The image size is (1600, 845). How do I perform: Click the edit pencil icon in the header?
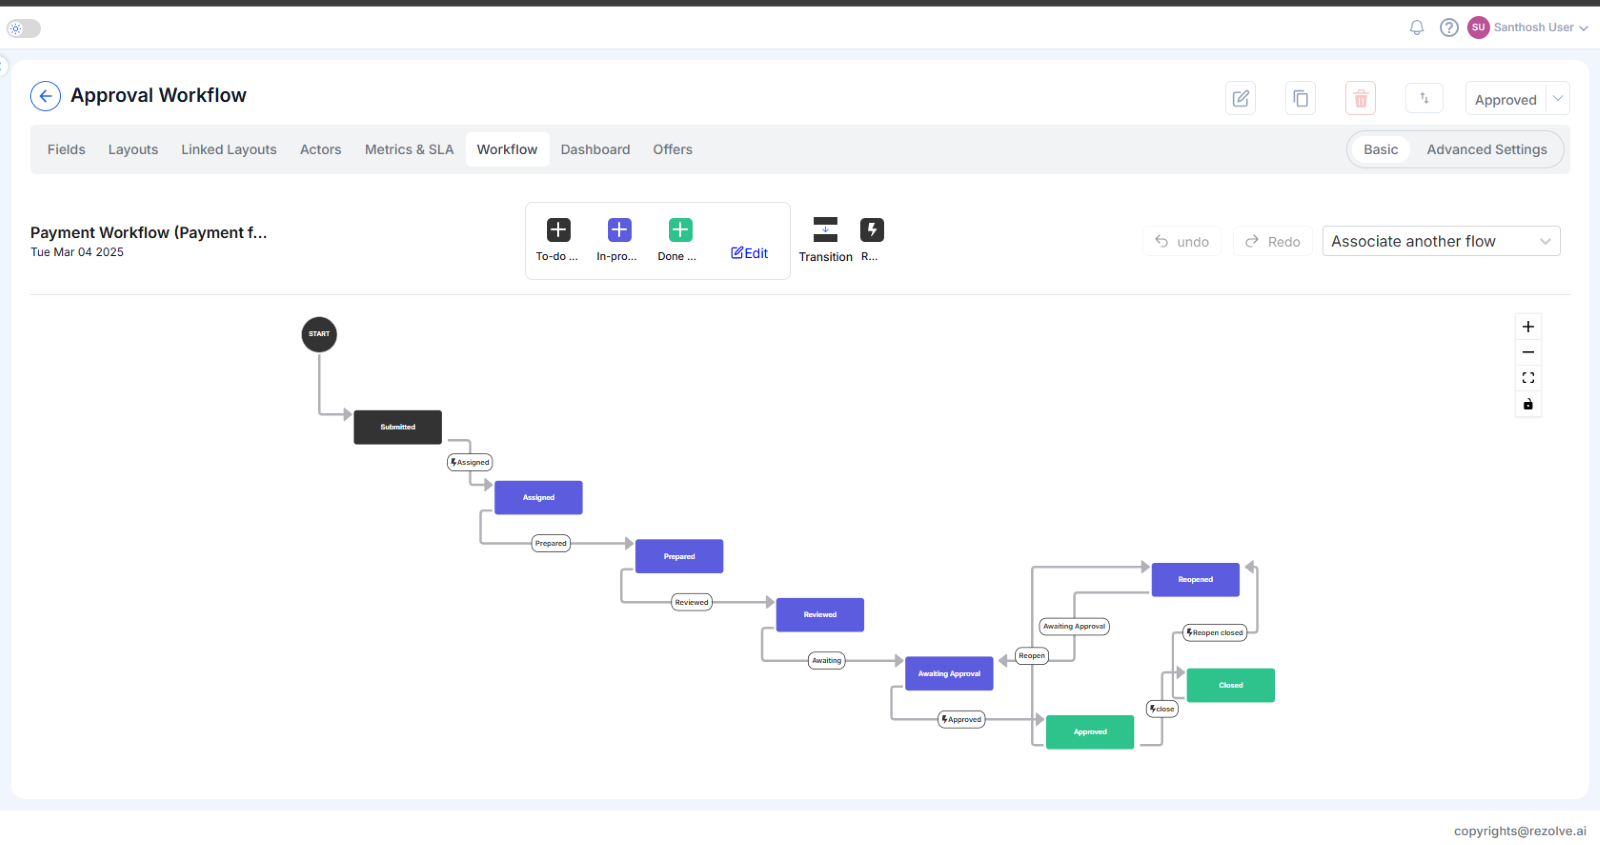(x=1241, y=98)
